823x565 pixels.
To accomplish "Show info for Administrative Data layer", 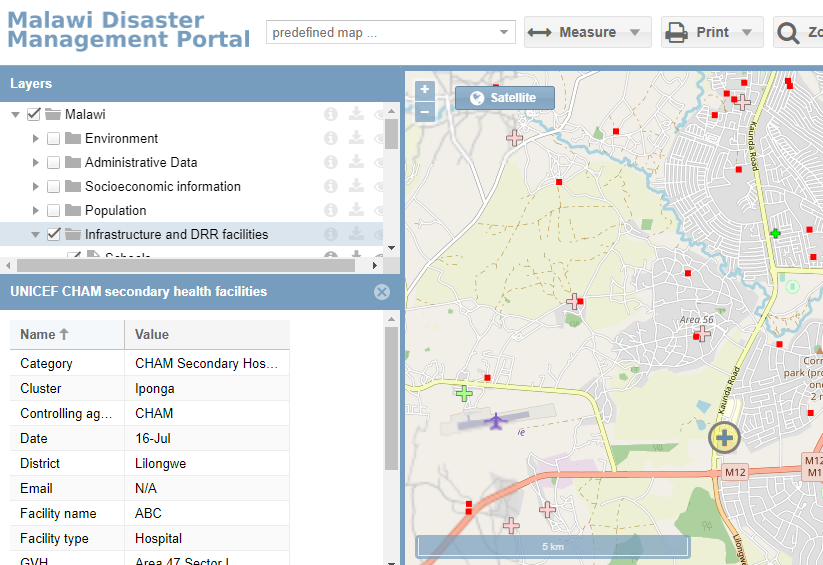I will pyautogui.click(x=331, y=162).
